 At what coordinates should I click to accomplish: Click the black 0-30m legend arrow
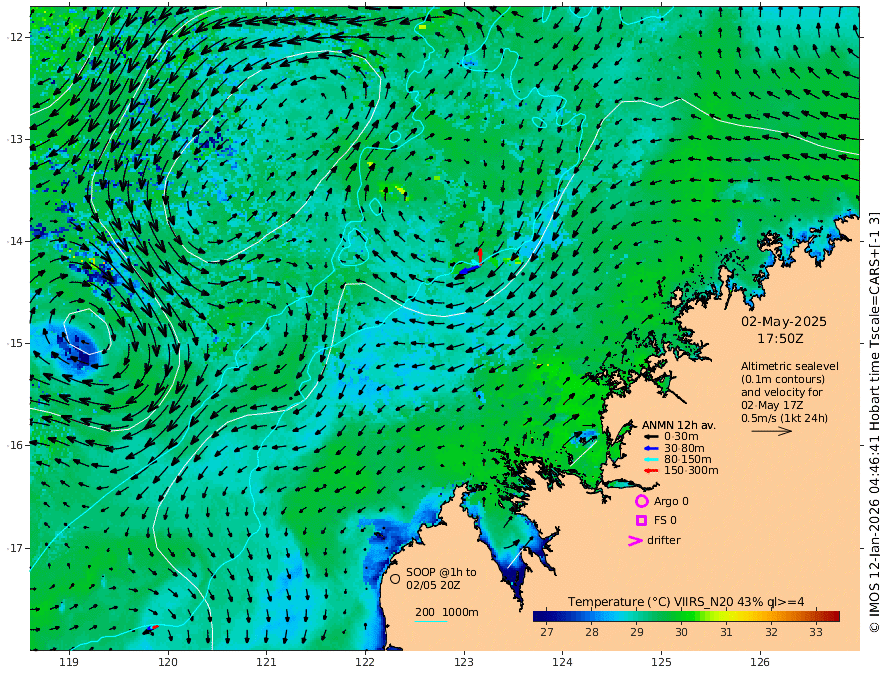coord(650,437)
